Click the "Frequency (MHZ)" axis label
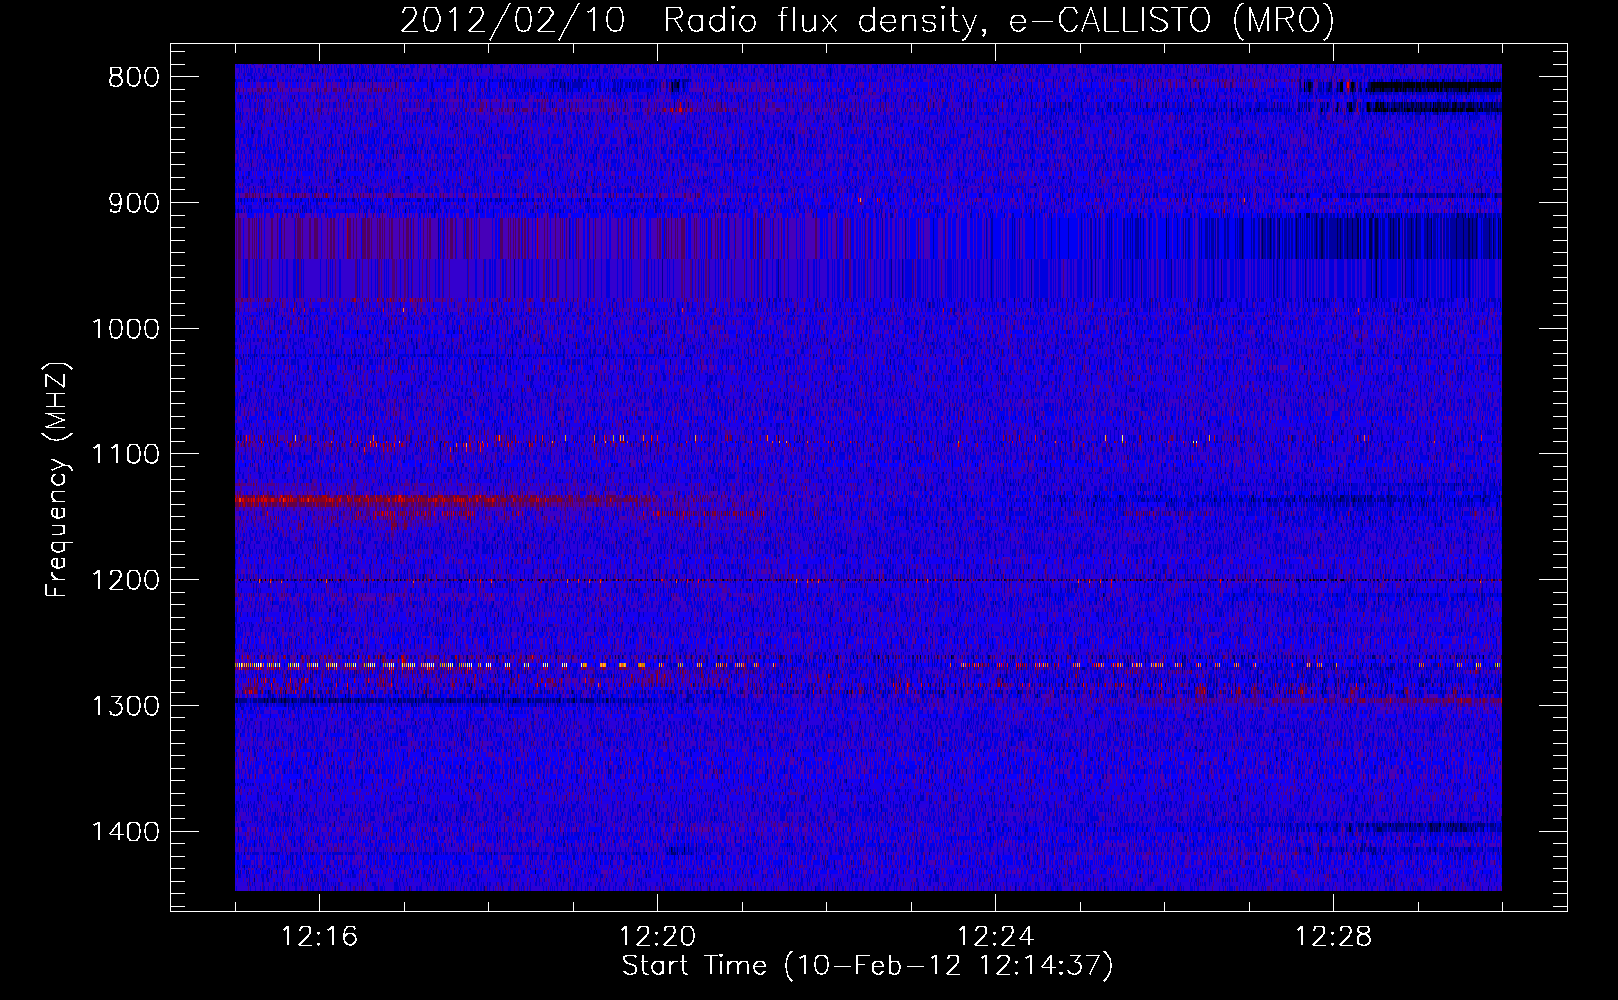 pyautogui.click(x=58, y=479)
